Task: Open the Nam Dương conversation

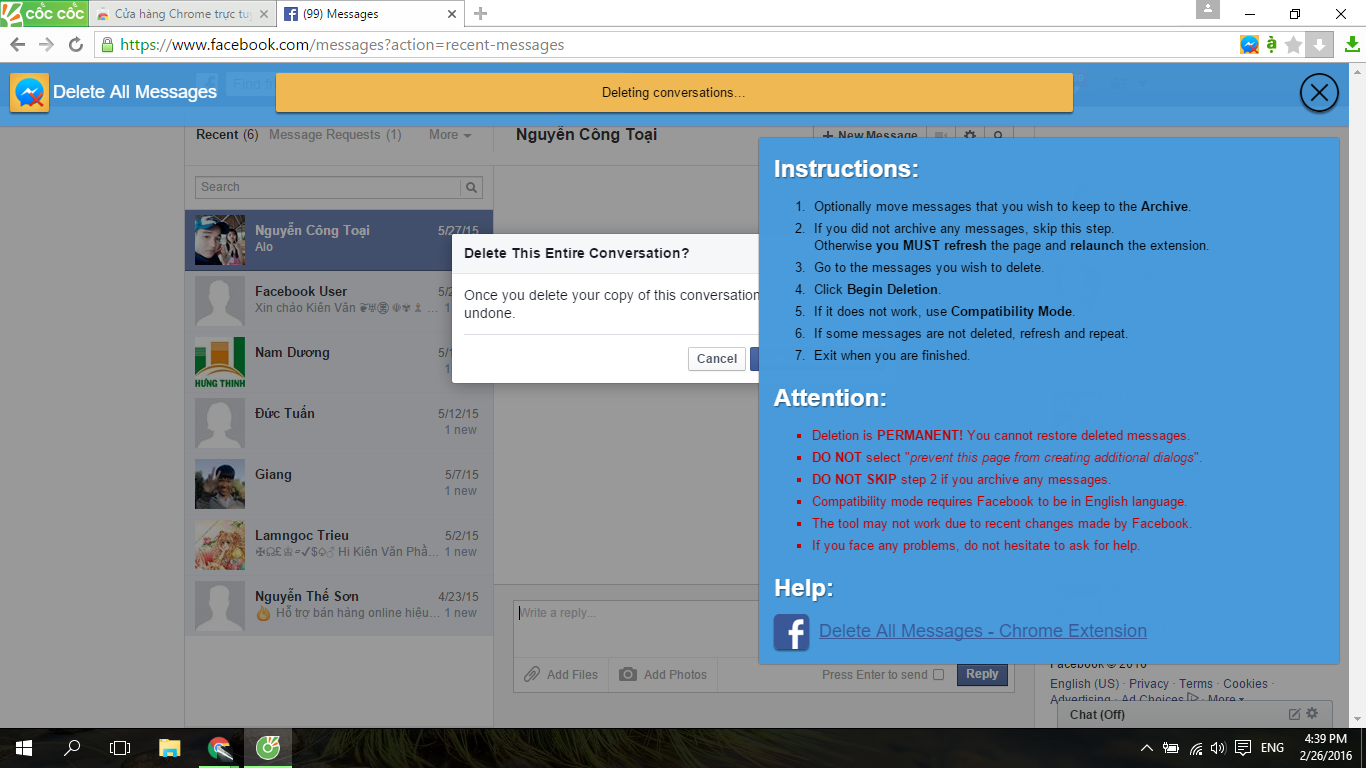Action: (338, 362)
